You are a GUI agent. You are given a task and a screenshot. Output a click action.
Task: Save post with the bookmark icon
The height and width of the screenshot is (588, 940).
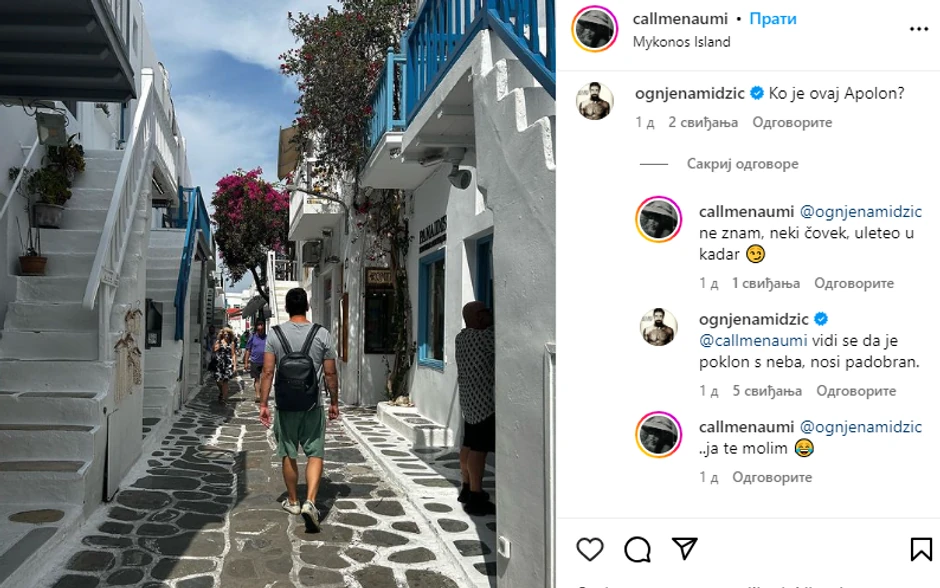921,548
